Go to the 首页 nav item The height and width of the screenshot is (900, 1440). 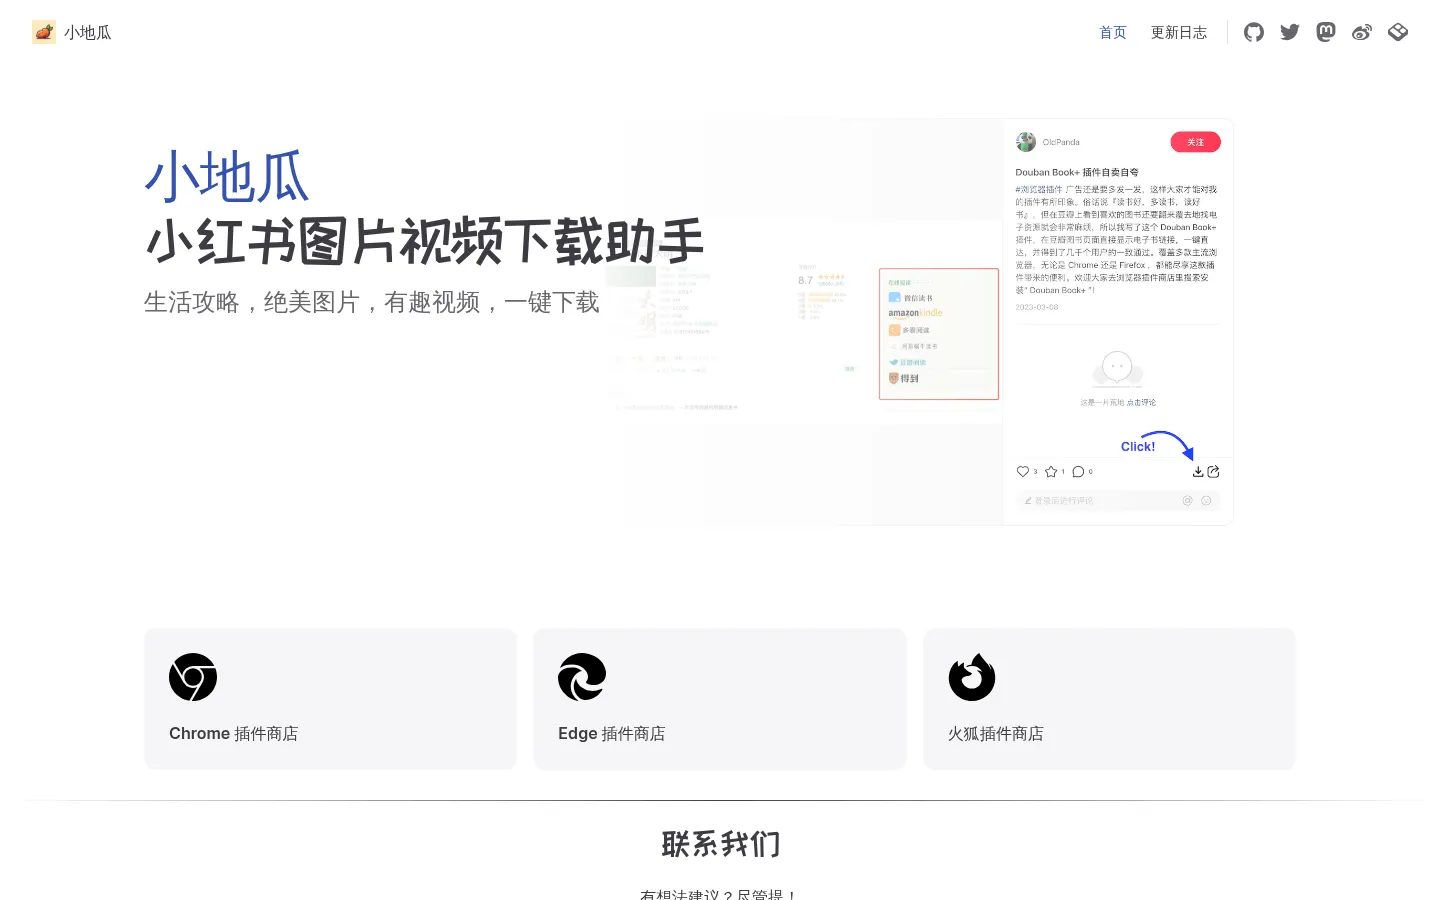click(1113, 33)
